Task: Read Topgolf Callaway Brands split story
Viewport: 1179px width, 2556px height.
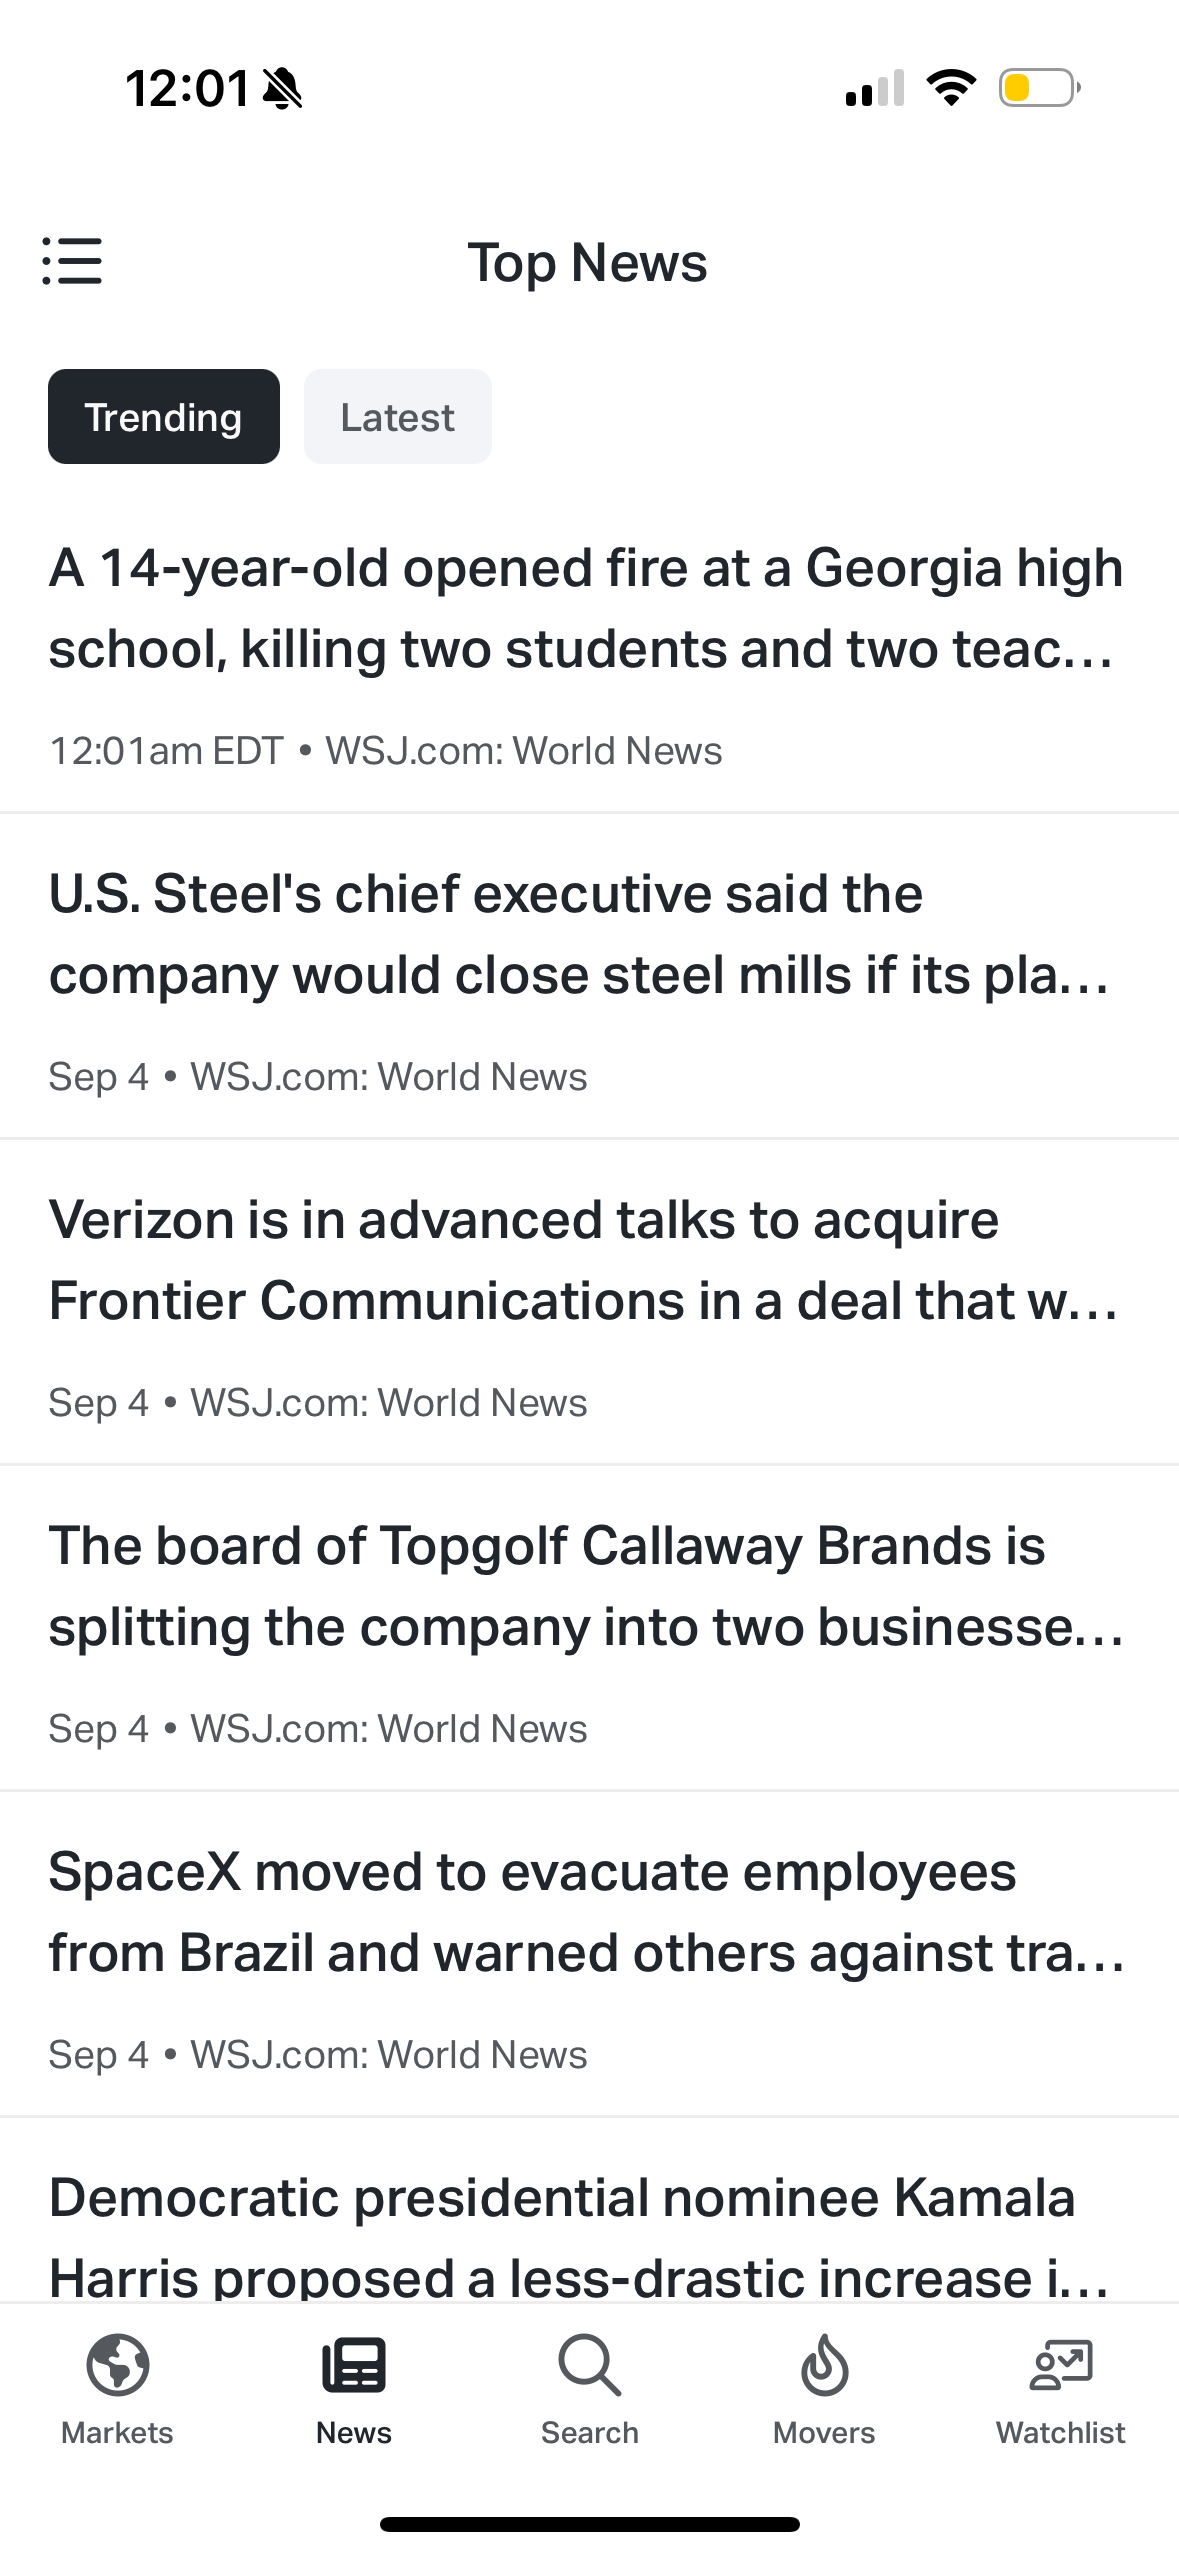Action: [x=585, y=1586]
